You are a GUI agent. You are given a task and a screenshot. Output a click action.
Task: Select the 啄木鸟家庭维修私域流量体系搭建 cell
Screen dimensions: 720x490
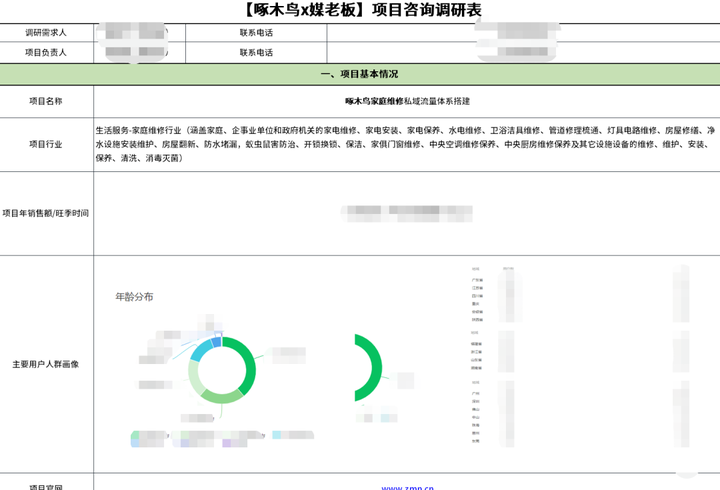click(x=407, y=101)
